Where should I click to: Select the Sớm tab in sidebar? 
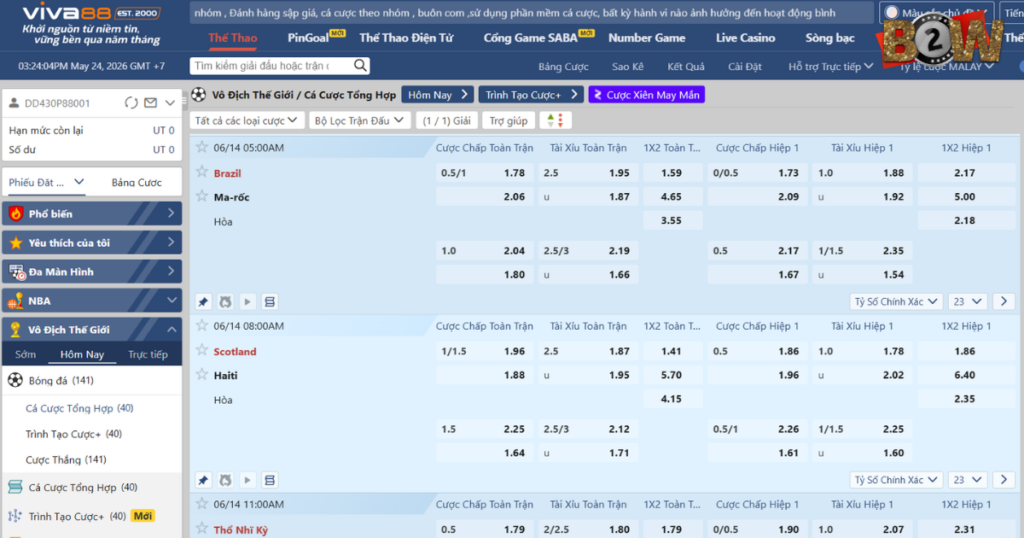(25, 354)
